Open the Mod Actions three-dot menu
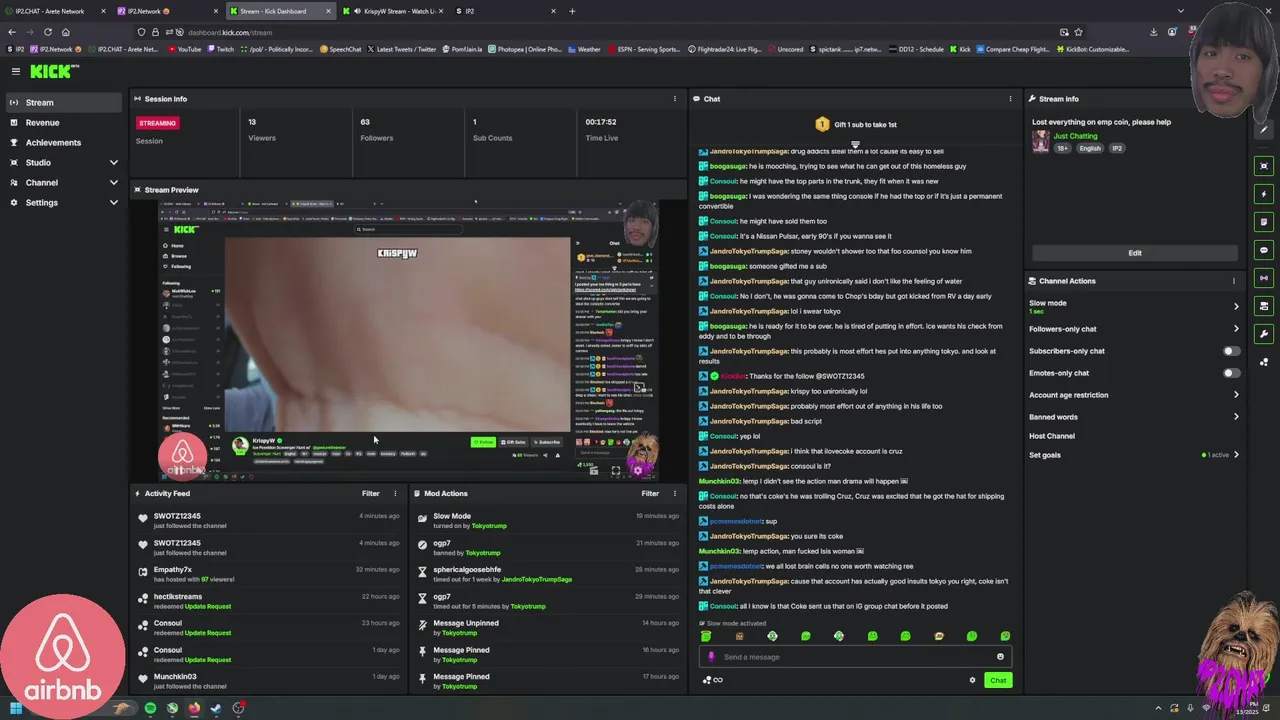This screenshot has height=720, width=1280. (x=675, y=493)
